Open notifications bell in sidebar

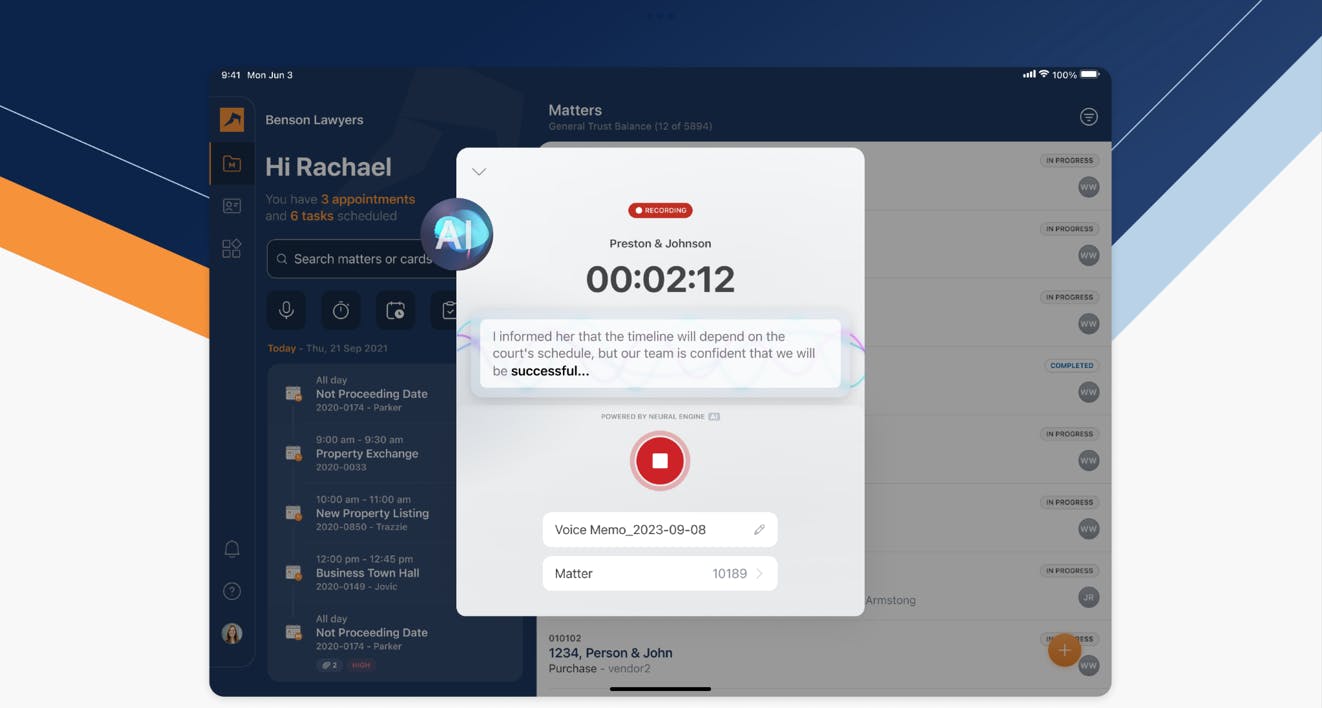[x=232, y=549]
